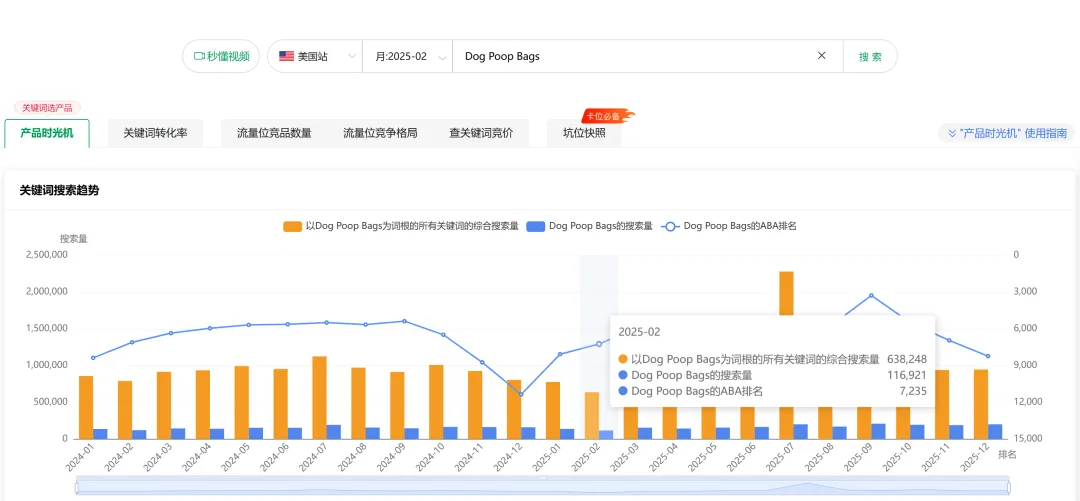The image size is (1080, 501).
Task: Click the double-chevron icon beside 使用指南
Action: point(951,133)
